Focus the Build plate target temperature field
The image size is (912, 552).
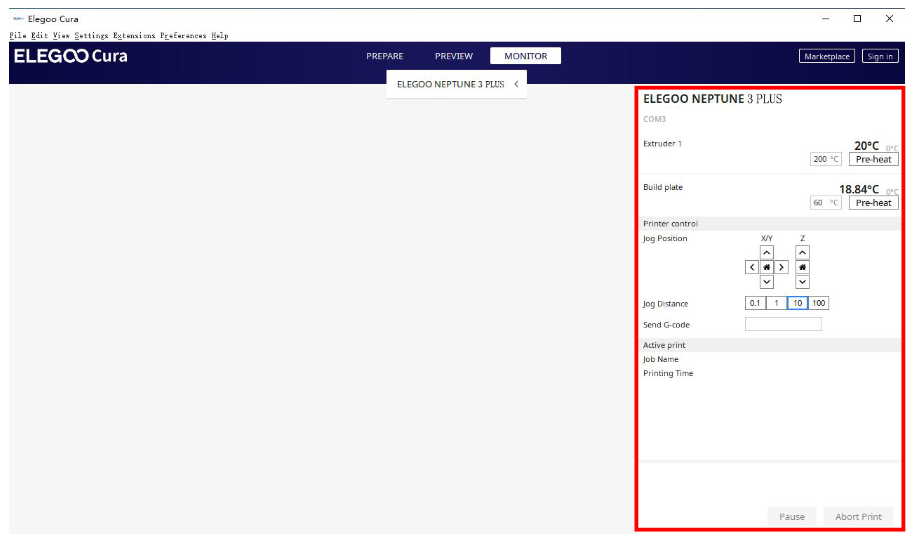click(825, 202)
